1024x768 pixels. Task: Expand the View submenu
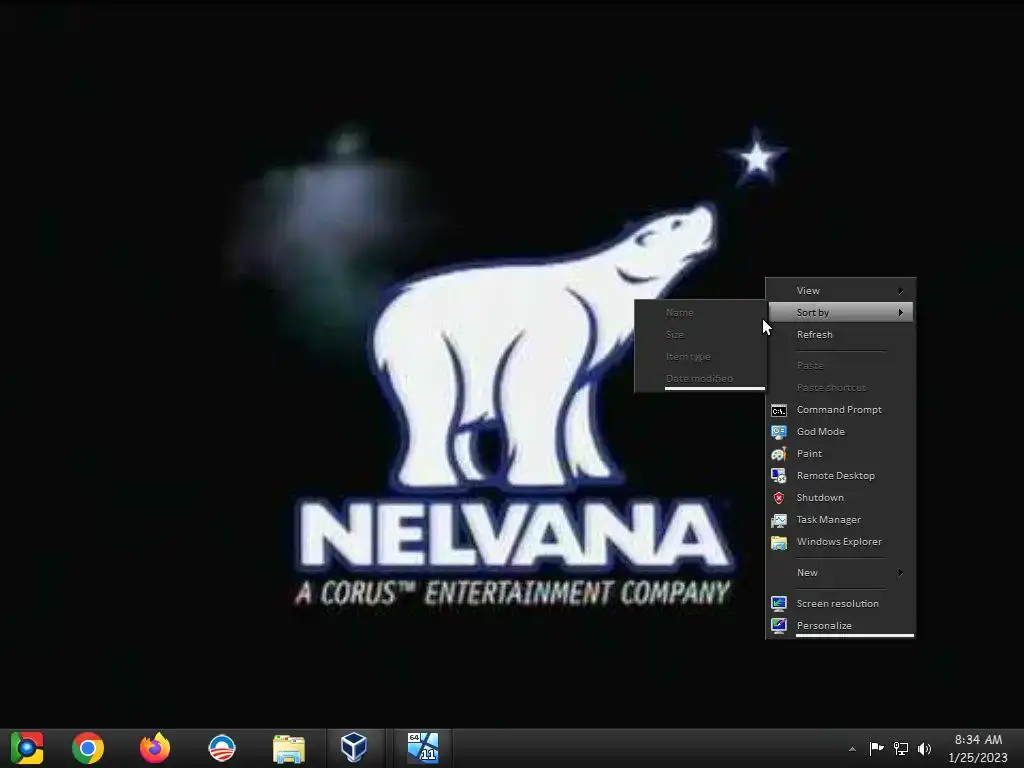[x=840, y=291]
